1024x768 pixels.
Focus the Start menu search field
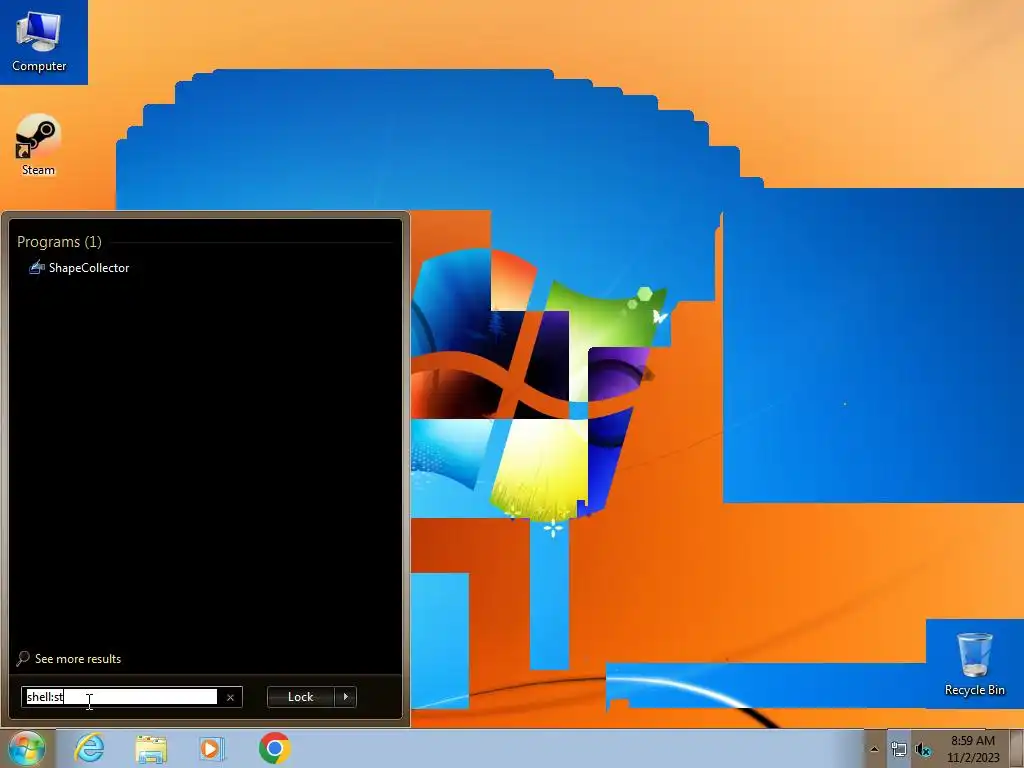point(120,697)
